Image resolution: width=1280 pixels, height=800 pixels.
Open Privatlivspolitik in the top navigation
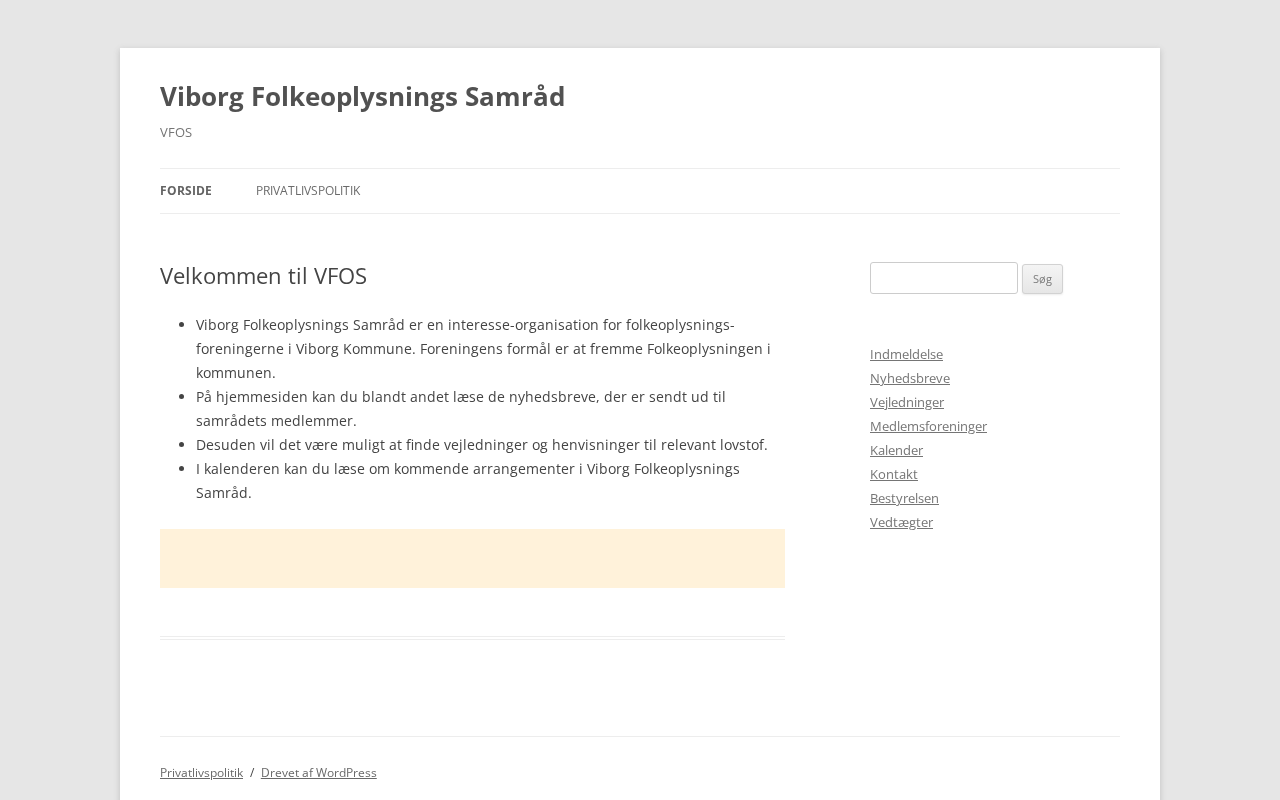click(308, 191)
